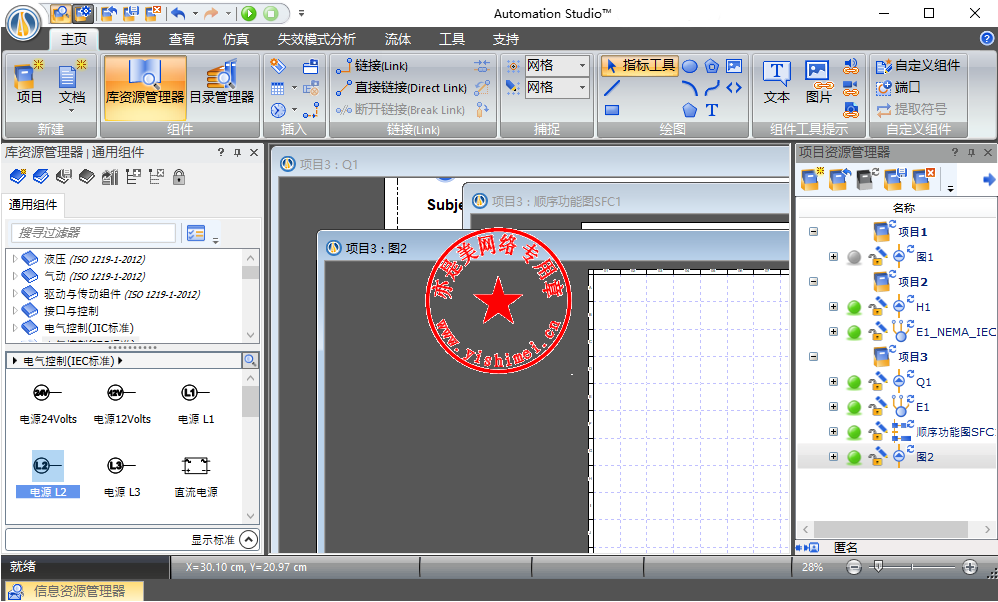Screen dimensions: 998x602
Task: Click the lock icon in library toolbar
Action: (179, 177)
